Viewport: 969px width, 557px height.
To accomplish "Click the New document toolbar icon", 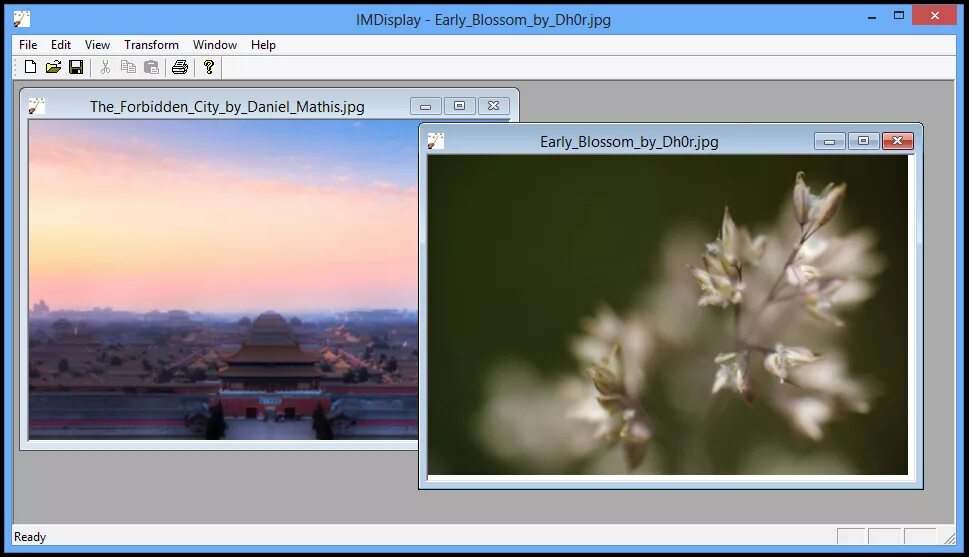I will pos(30,67).
